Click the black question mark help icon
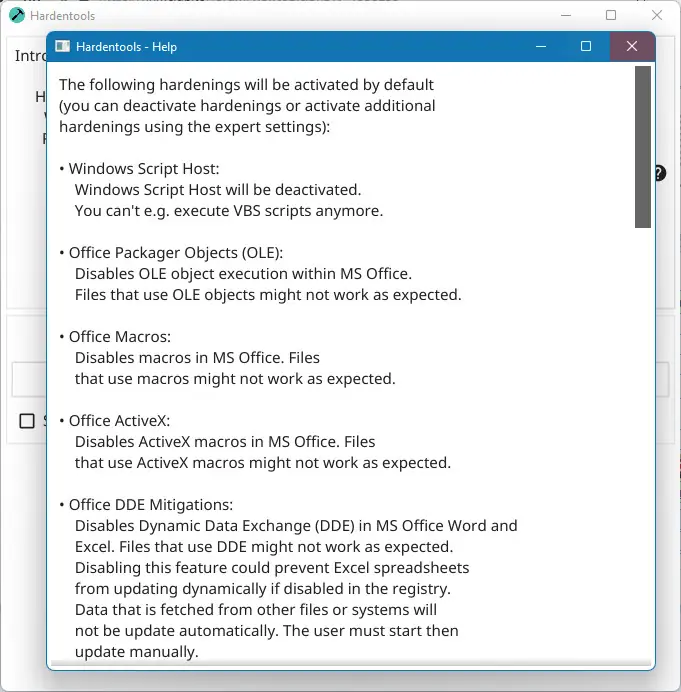 tap(660, 173)
